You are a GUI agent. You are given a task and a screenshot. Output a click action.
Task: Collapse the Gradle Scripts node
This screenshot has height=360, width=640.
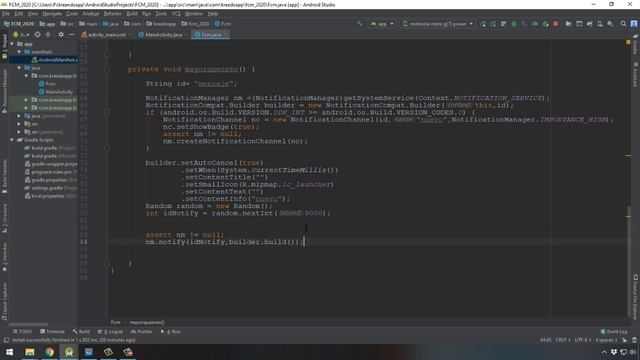[x=12, y=140]
